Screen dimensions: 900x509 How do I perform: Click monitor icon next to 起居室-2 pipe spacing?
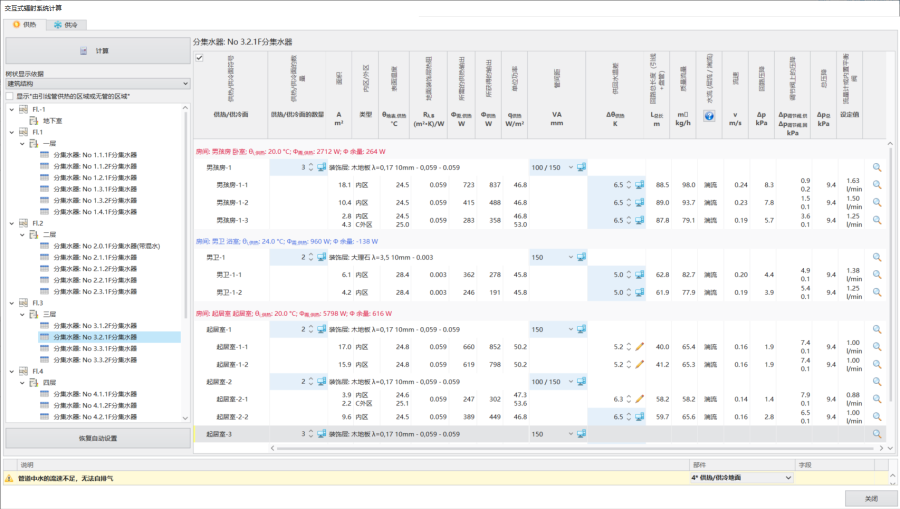click(581, 382)
